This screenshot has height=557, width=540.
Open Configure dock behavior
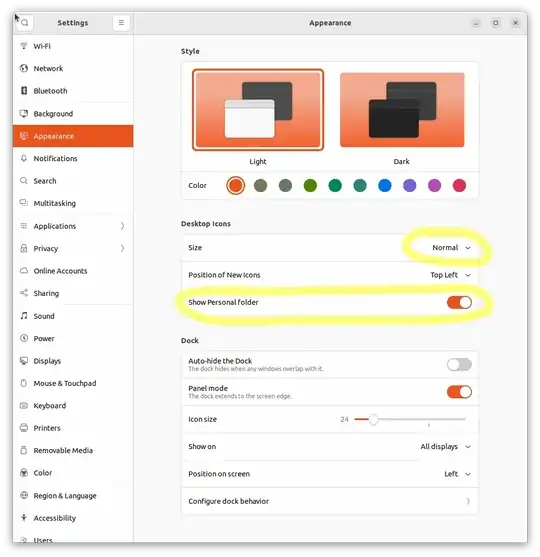click(x=330, y=501)
